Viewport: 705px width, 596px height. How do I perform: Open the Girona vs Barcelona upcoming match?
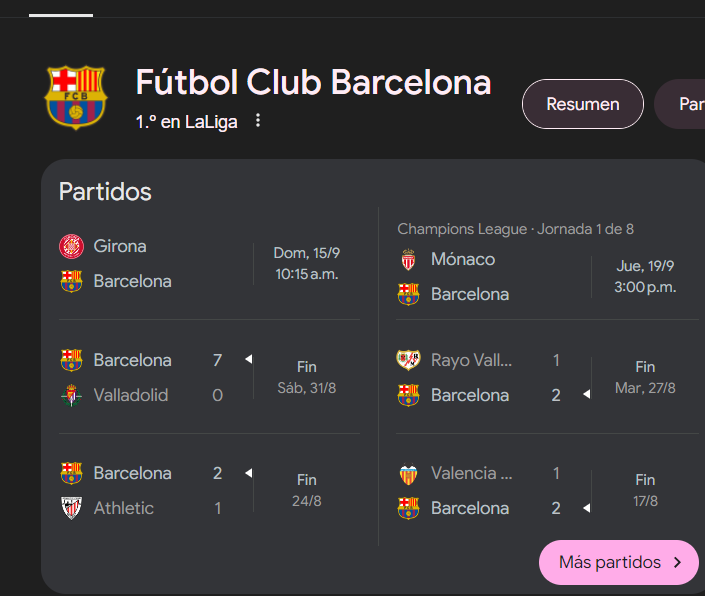[208, 264]
